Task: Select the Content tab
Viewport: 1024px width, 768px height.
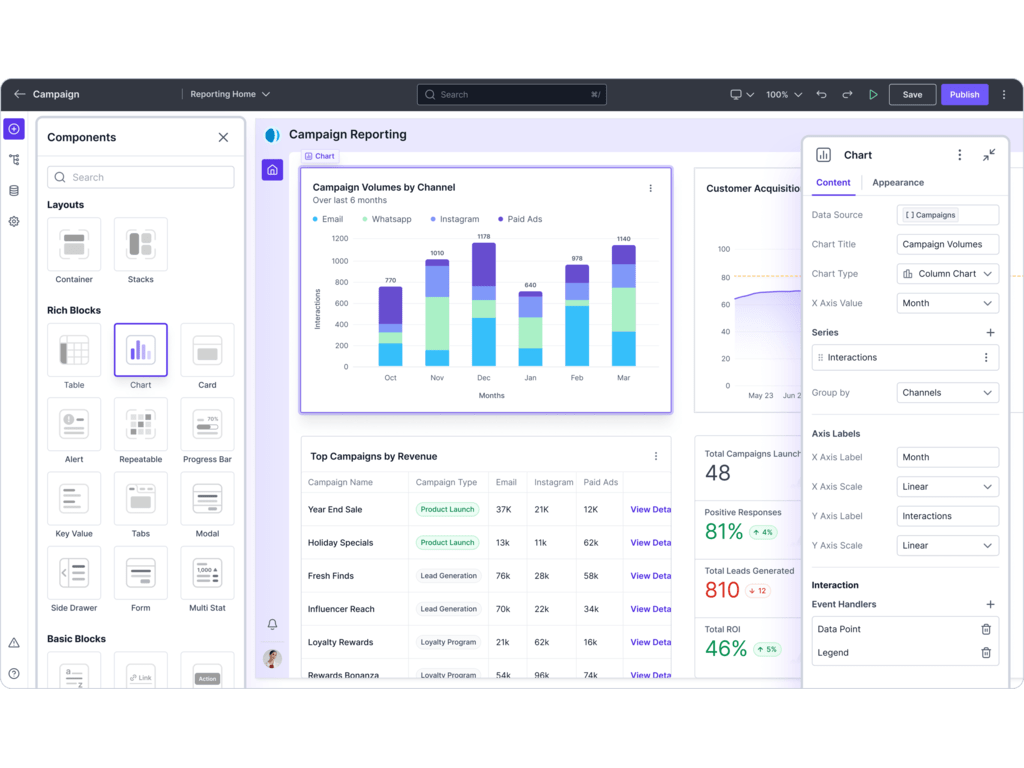Action: click(x=833, y=183)
